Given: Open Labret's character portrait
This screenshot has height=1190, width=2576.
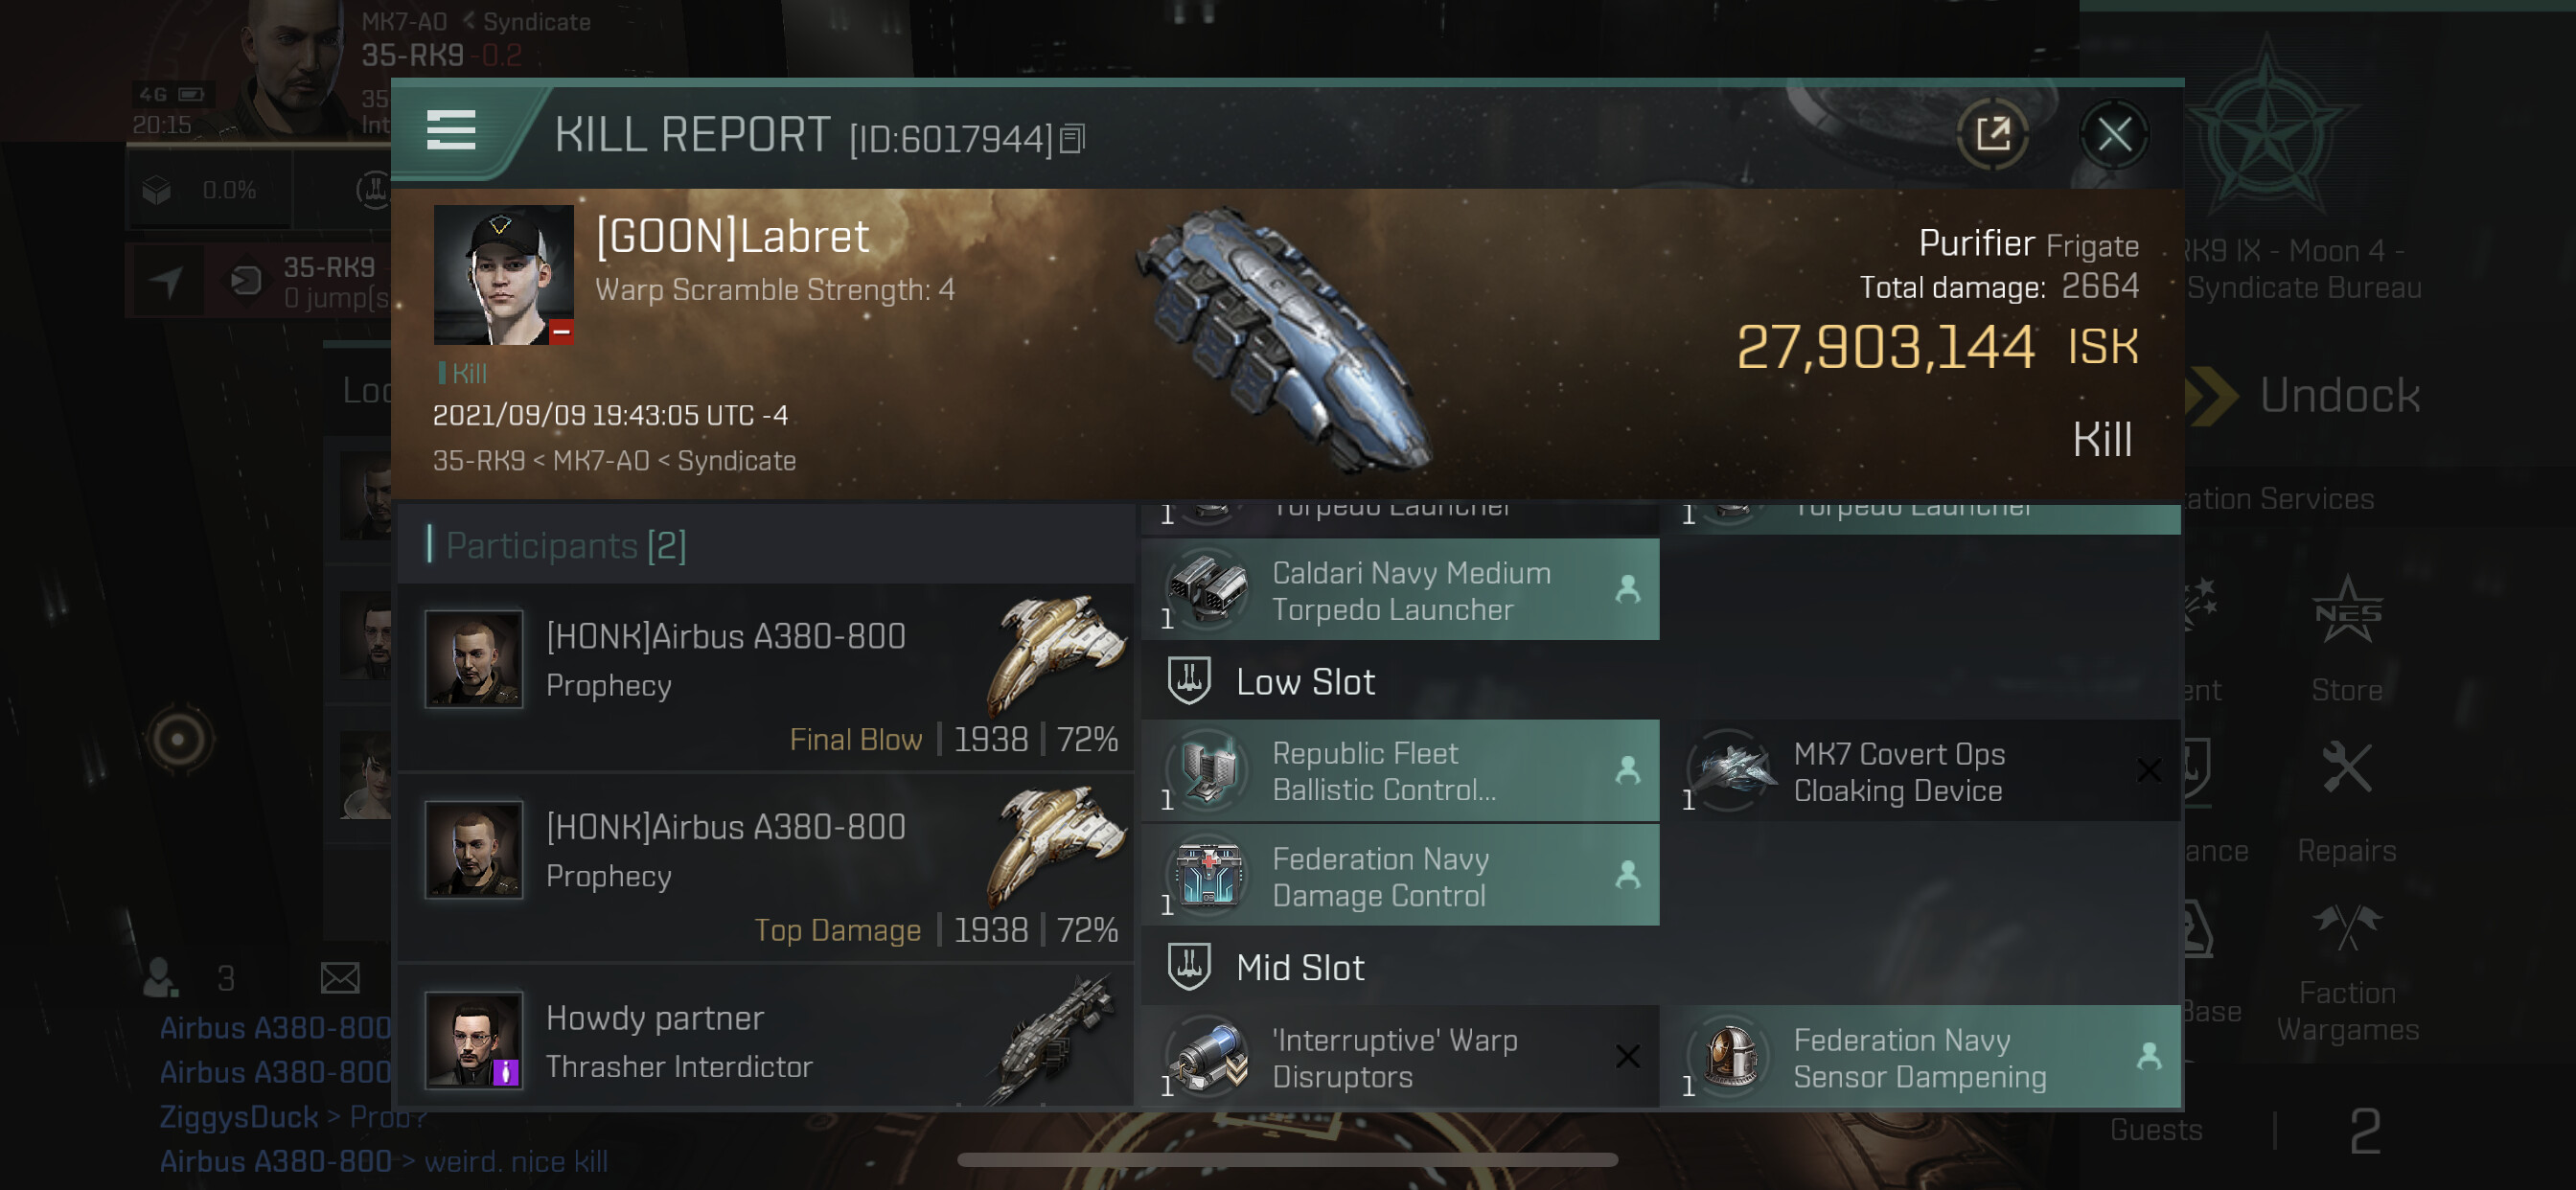Looking at the screenshot, I should pyautogui.click(x=503, y=275).
